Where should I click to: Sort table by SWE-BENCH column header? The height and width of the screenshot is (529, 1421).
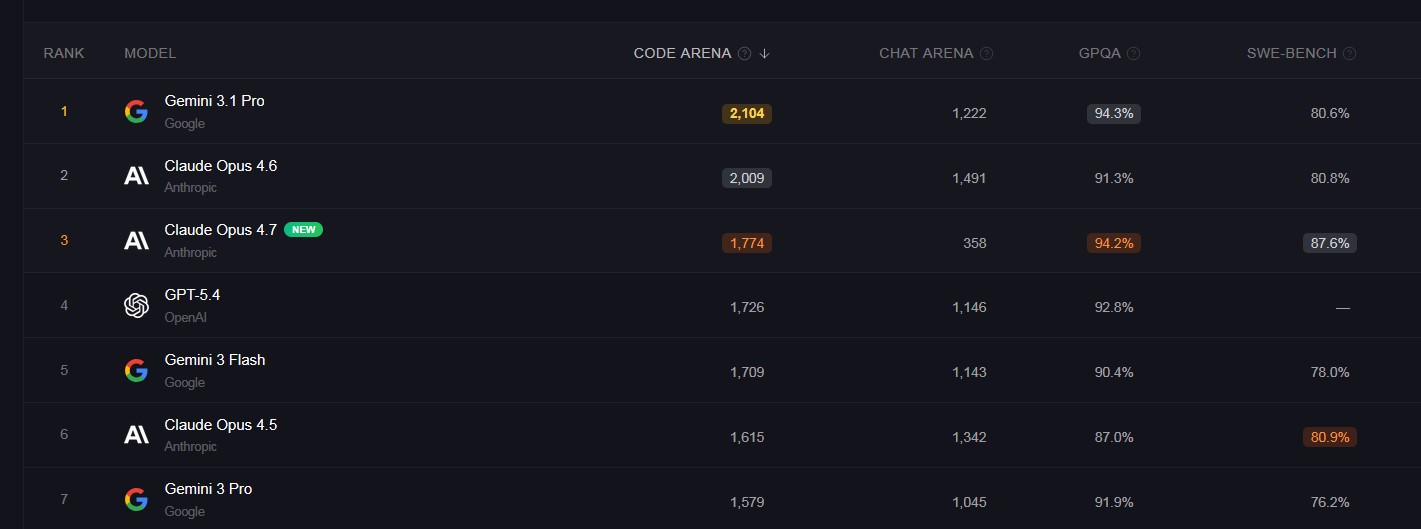(x=1291, y=53)
